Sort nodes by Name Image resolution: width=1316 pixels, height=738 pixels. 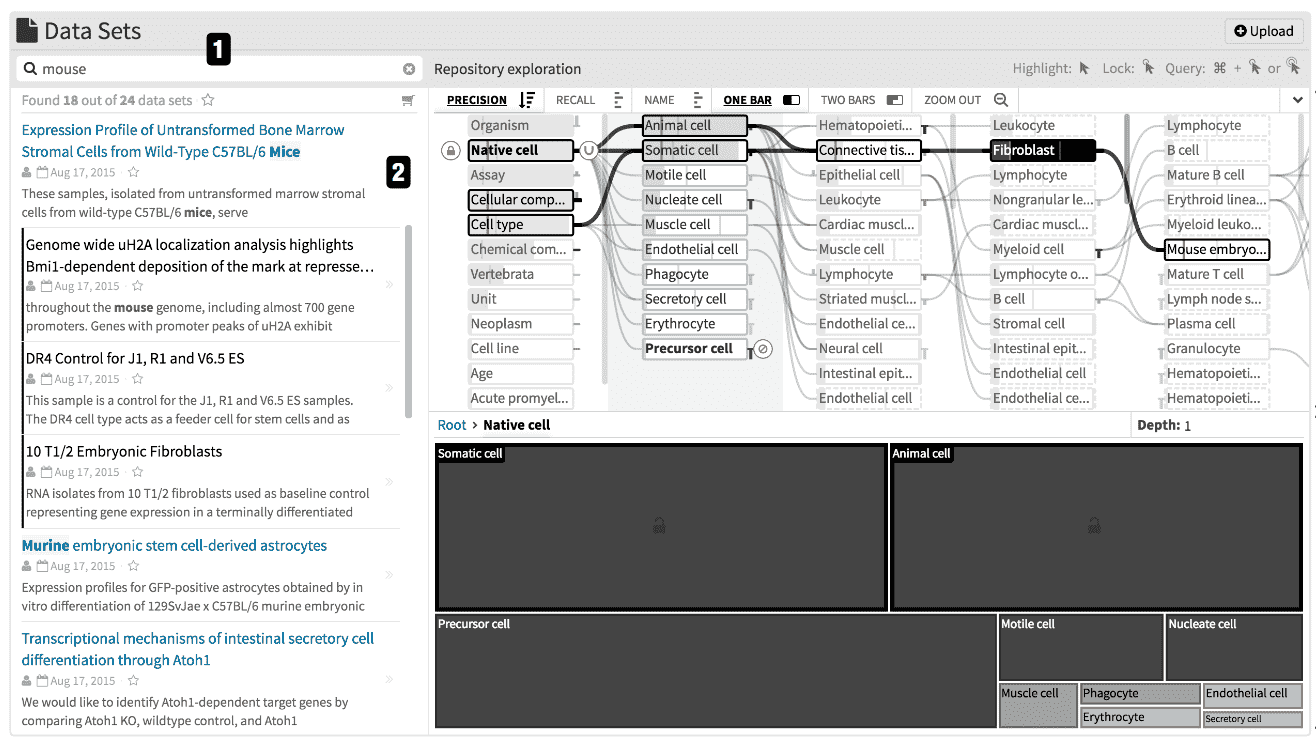[x=673, y=100]
